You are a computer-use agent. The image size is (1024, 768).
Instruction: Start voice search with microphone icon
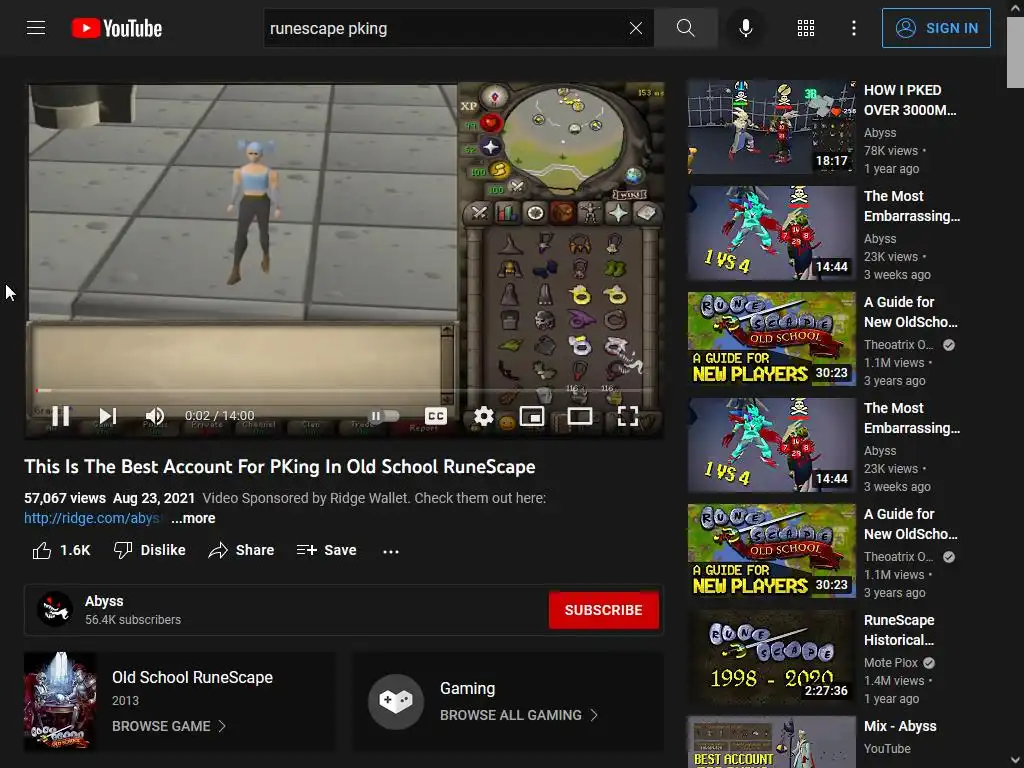tap(746, 28)
